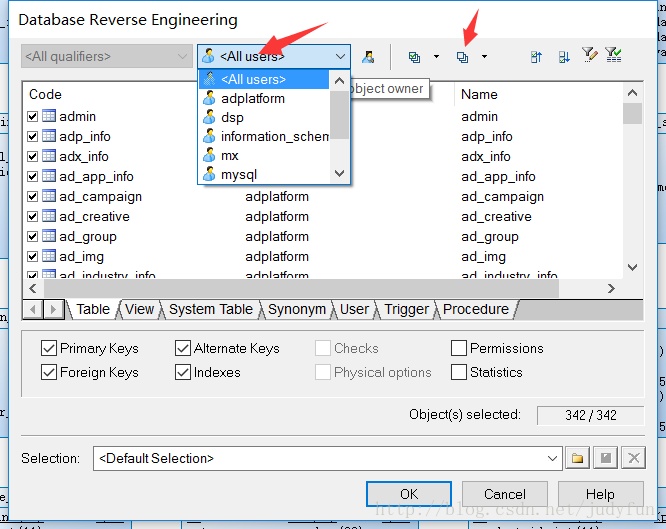Click the user dropdown list scroll-up arrow
Screen dimensions: 666x529
[339, 80]
